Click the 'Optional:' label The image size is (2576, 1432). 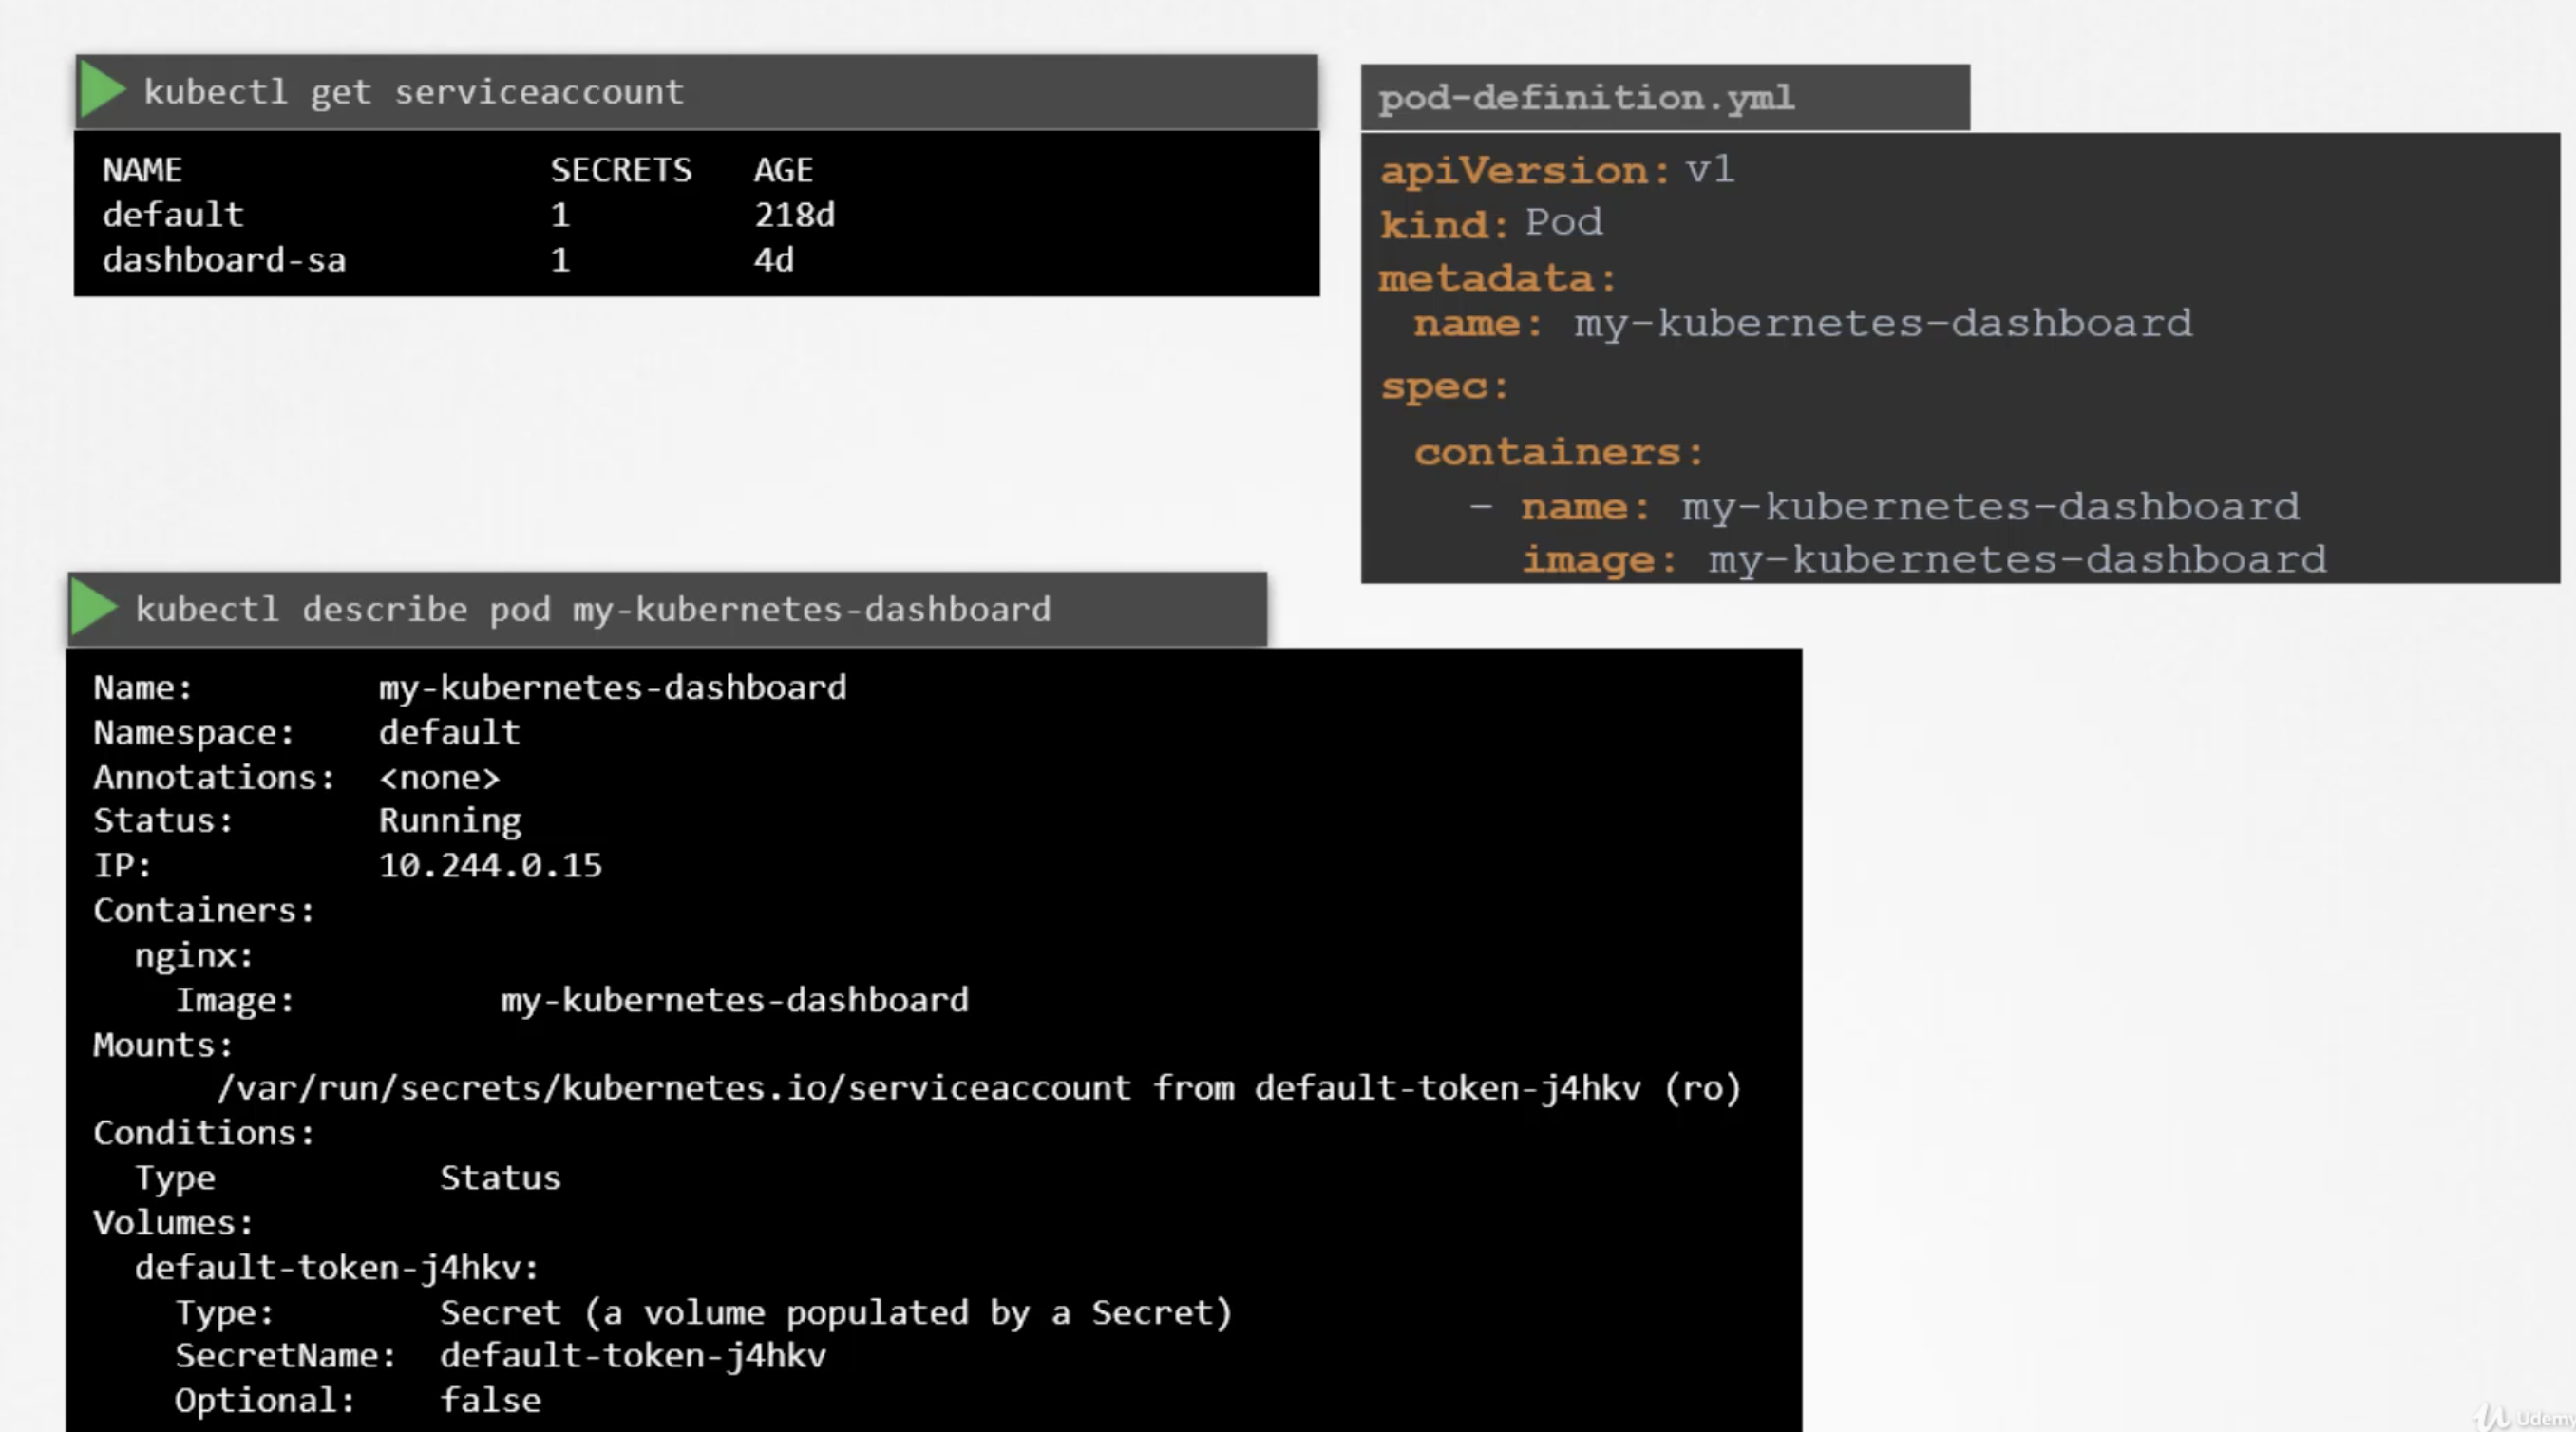[265, 1402]
